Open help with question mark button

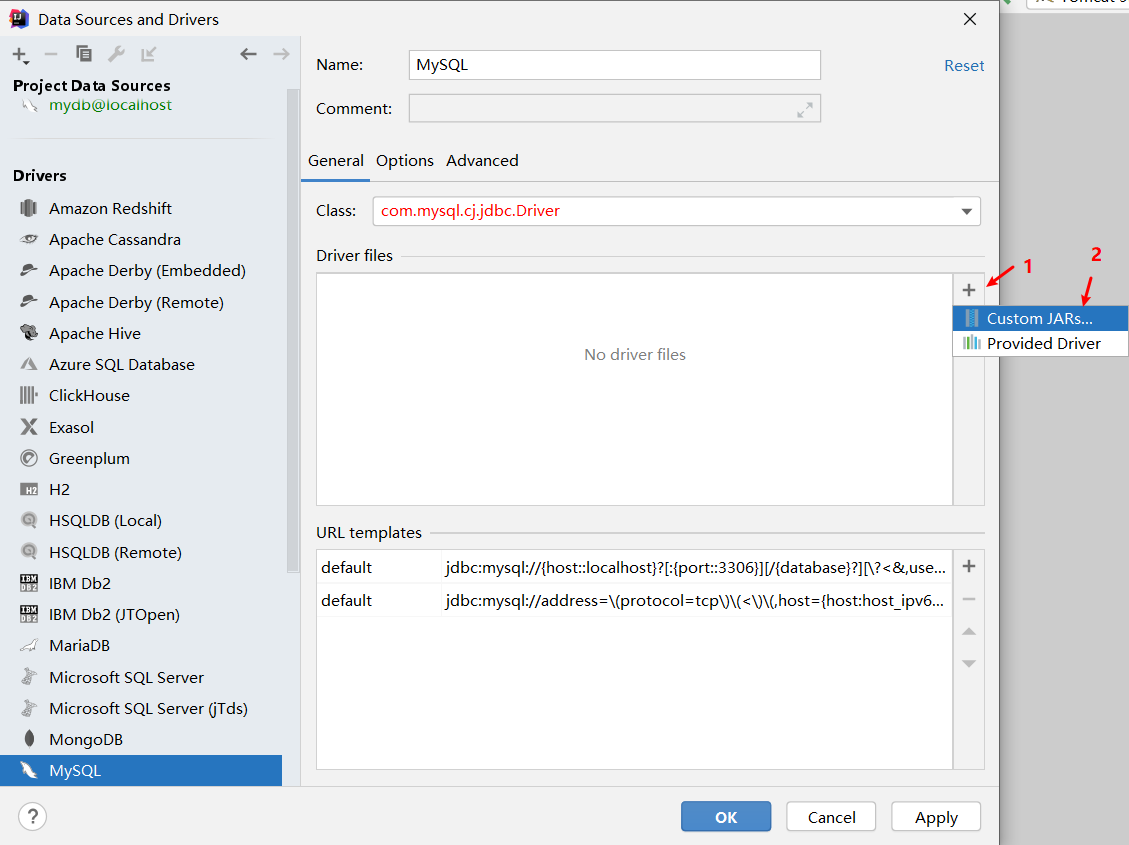click(32, 816)
